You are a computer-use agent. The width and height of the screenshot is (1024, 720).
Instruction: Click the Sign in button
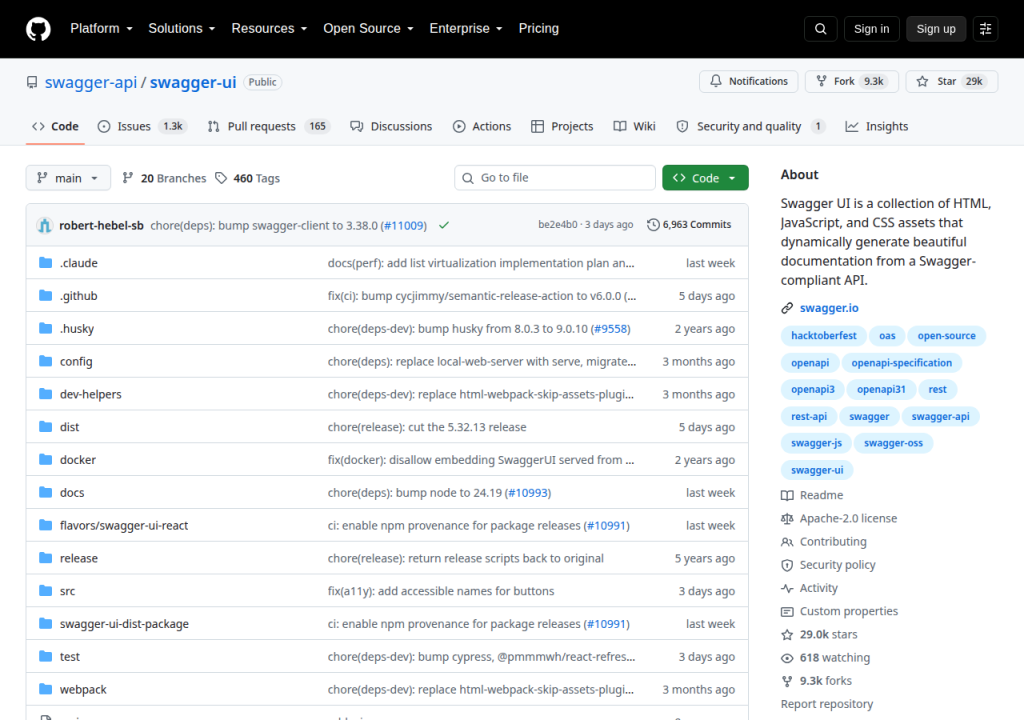click(x=871, y=29)
